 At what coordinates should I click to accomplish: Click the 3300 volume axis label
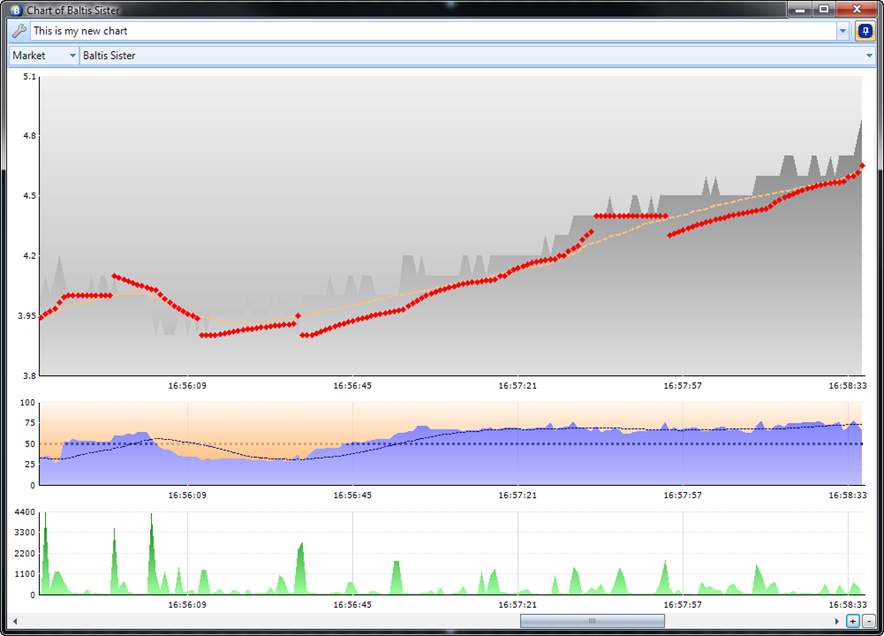(x=25, y=533)
